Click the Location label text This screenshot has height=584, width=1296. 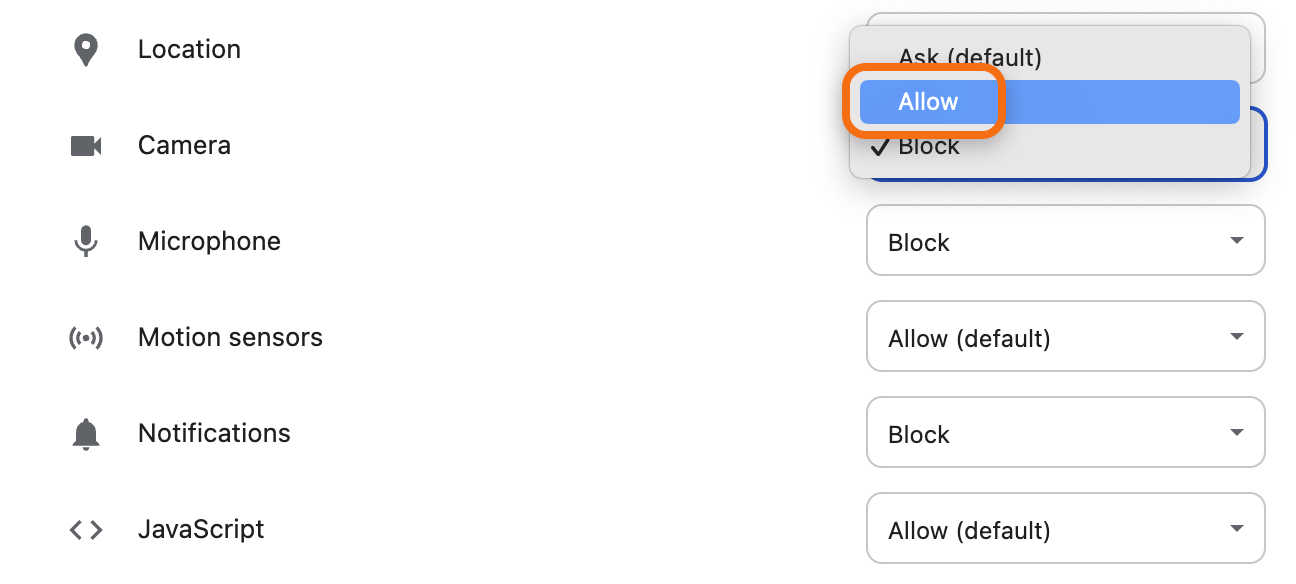tap(189, 50)
